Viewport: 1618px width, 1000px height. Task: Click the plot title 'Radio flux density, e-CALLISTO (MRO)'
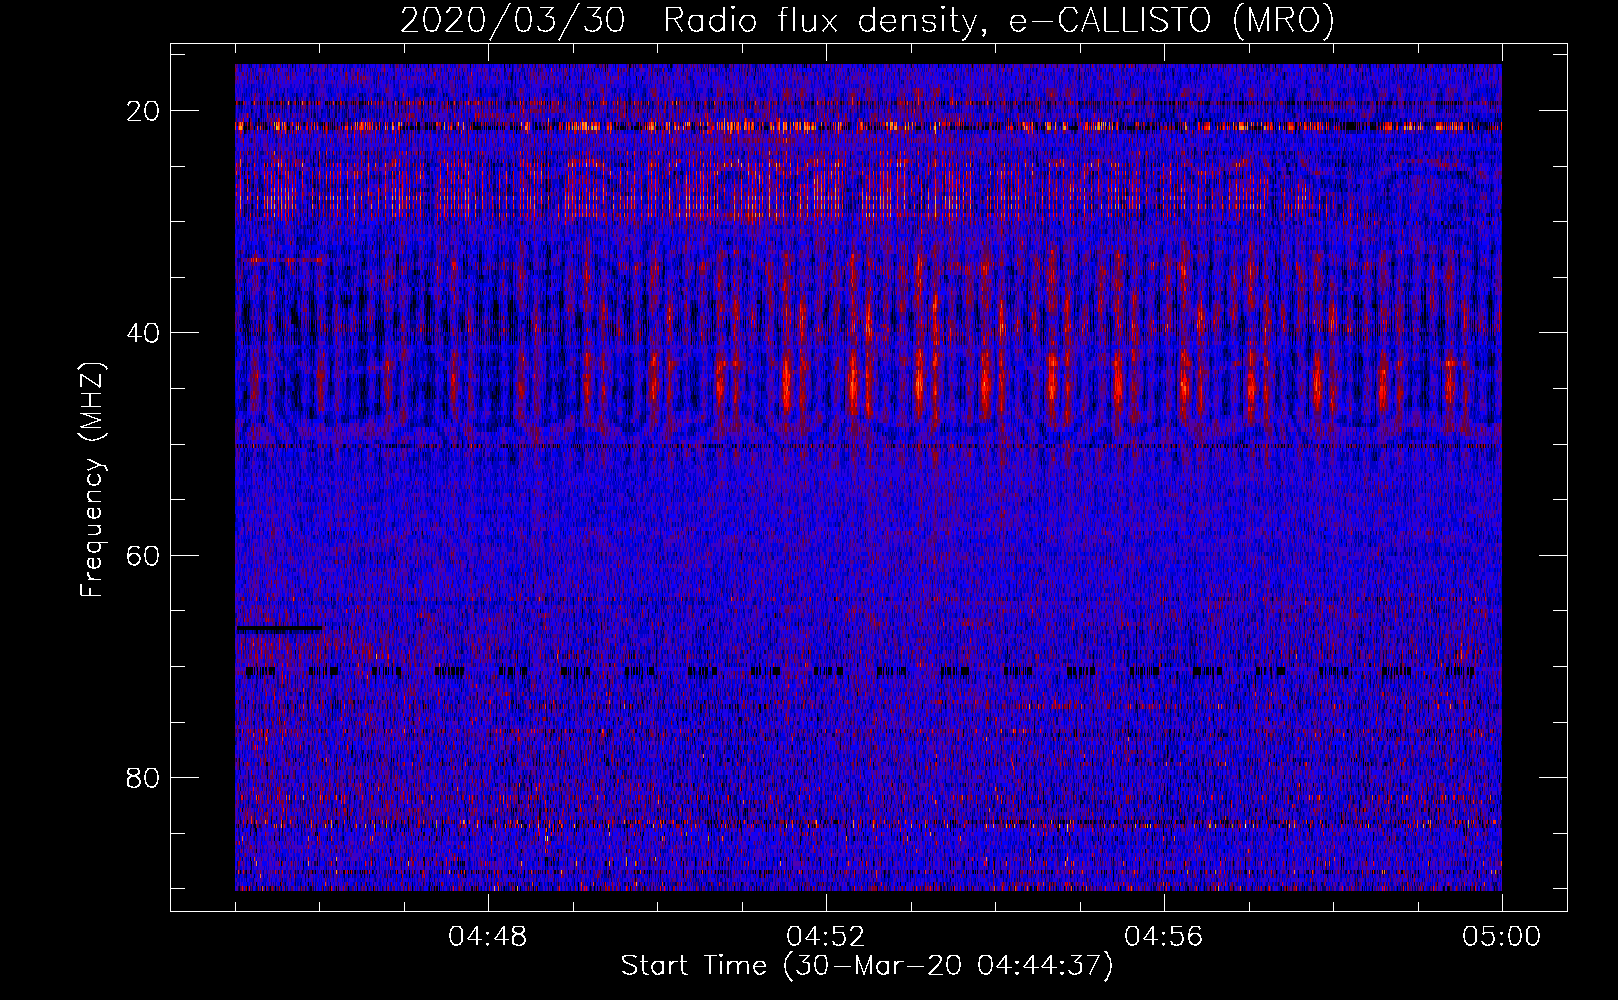[999, 21]
